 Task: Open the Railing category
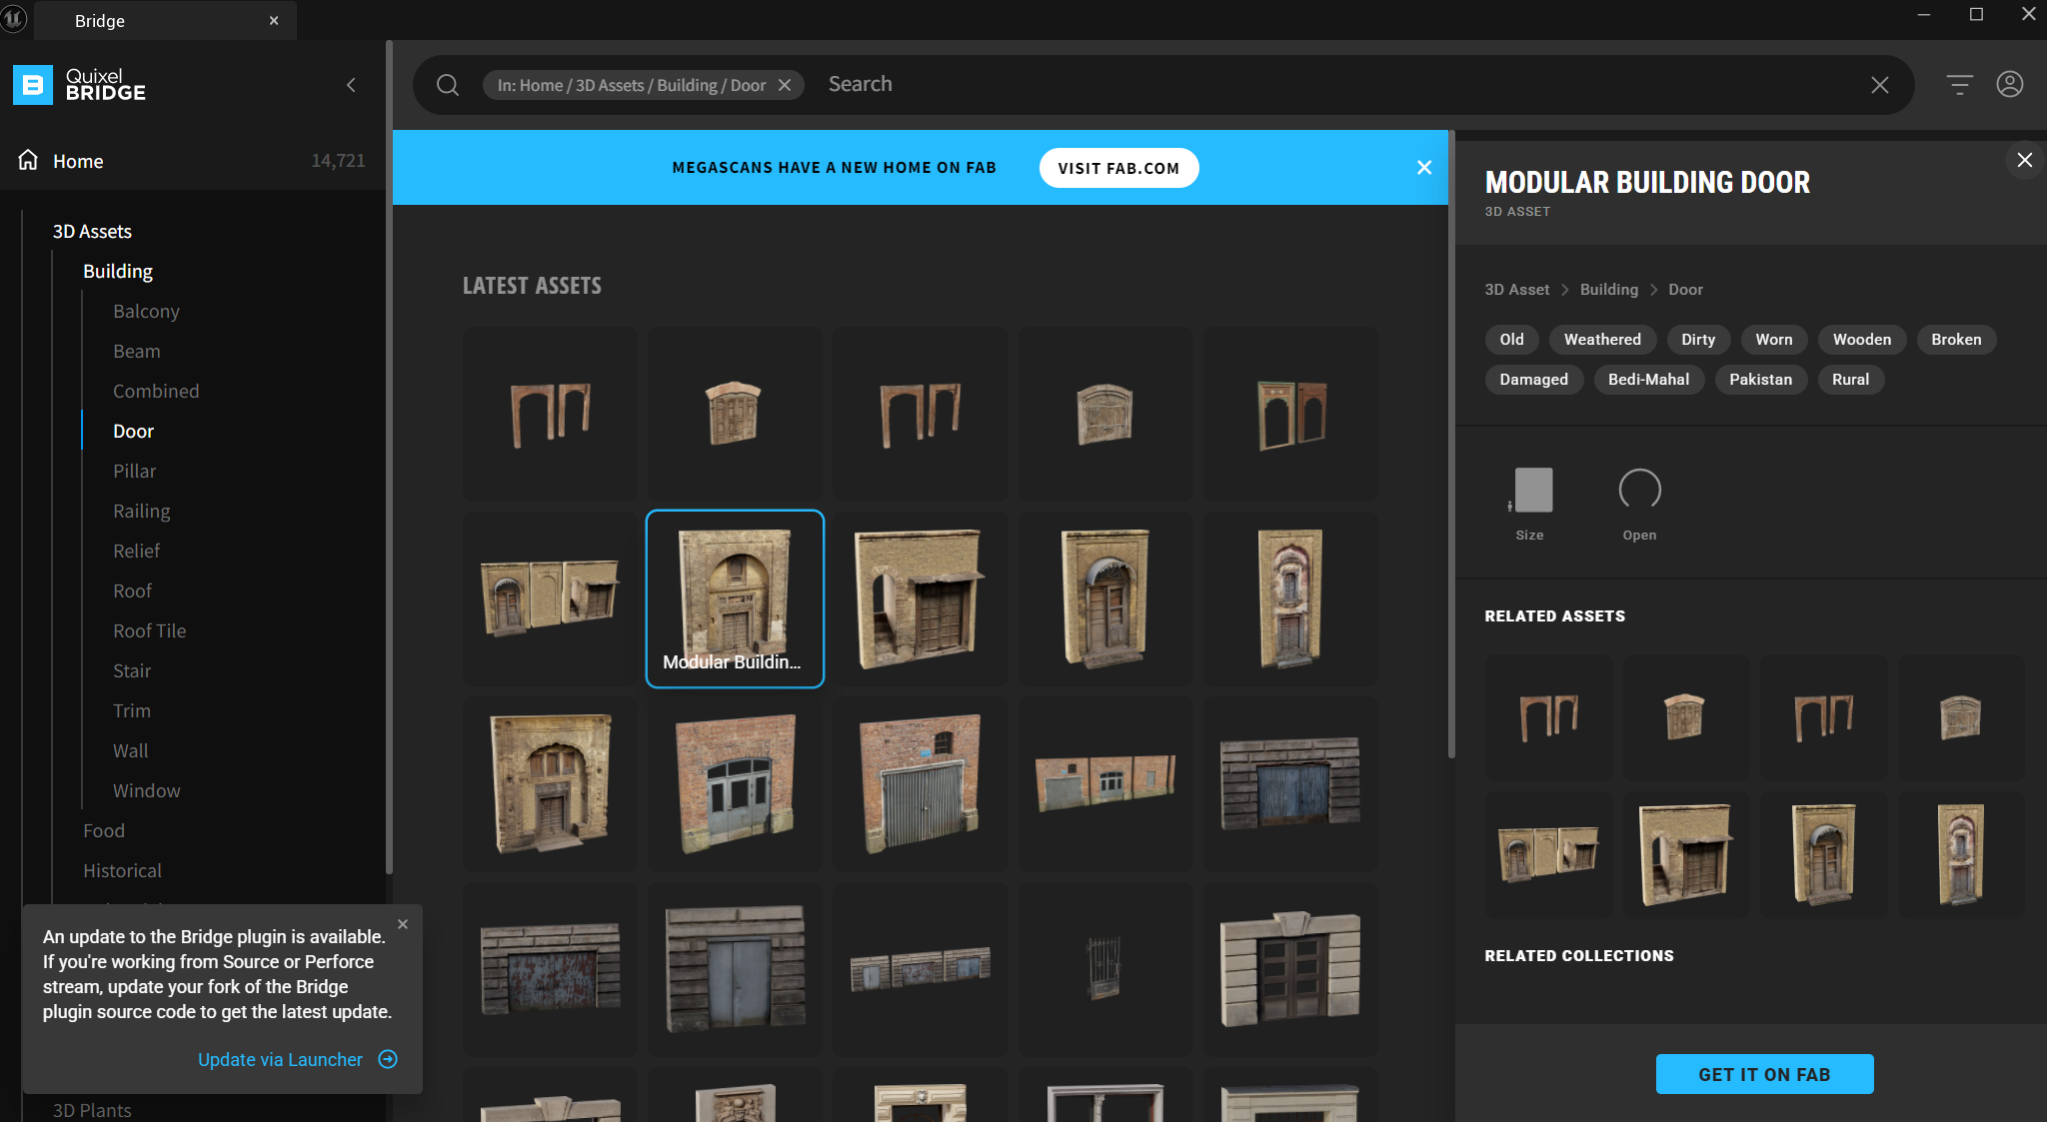point(141,511)
